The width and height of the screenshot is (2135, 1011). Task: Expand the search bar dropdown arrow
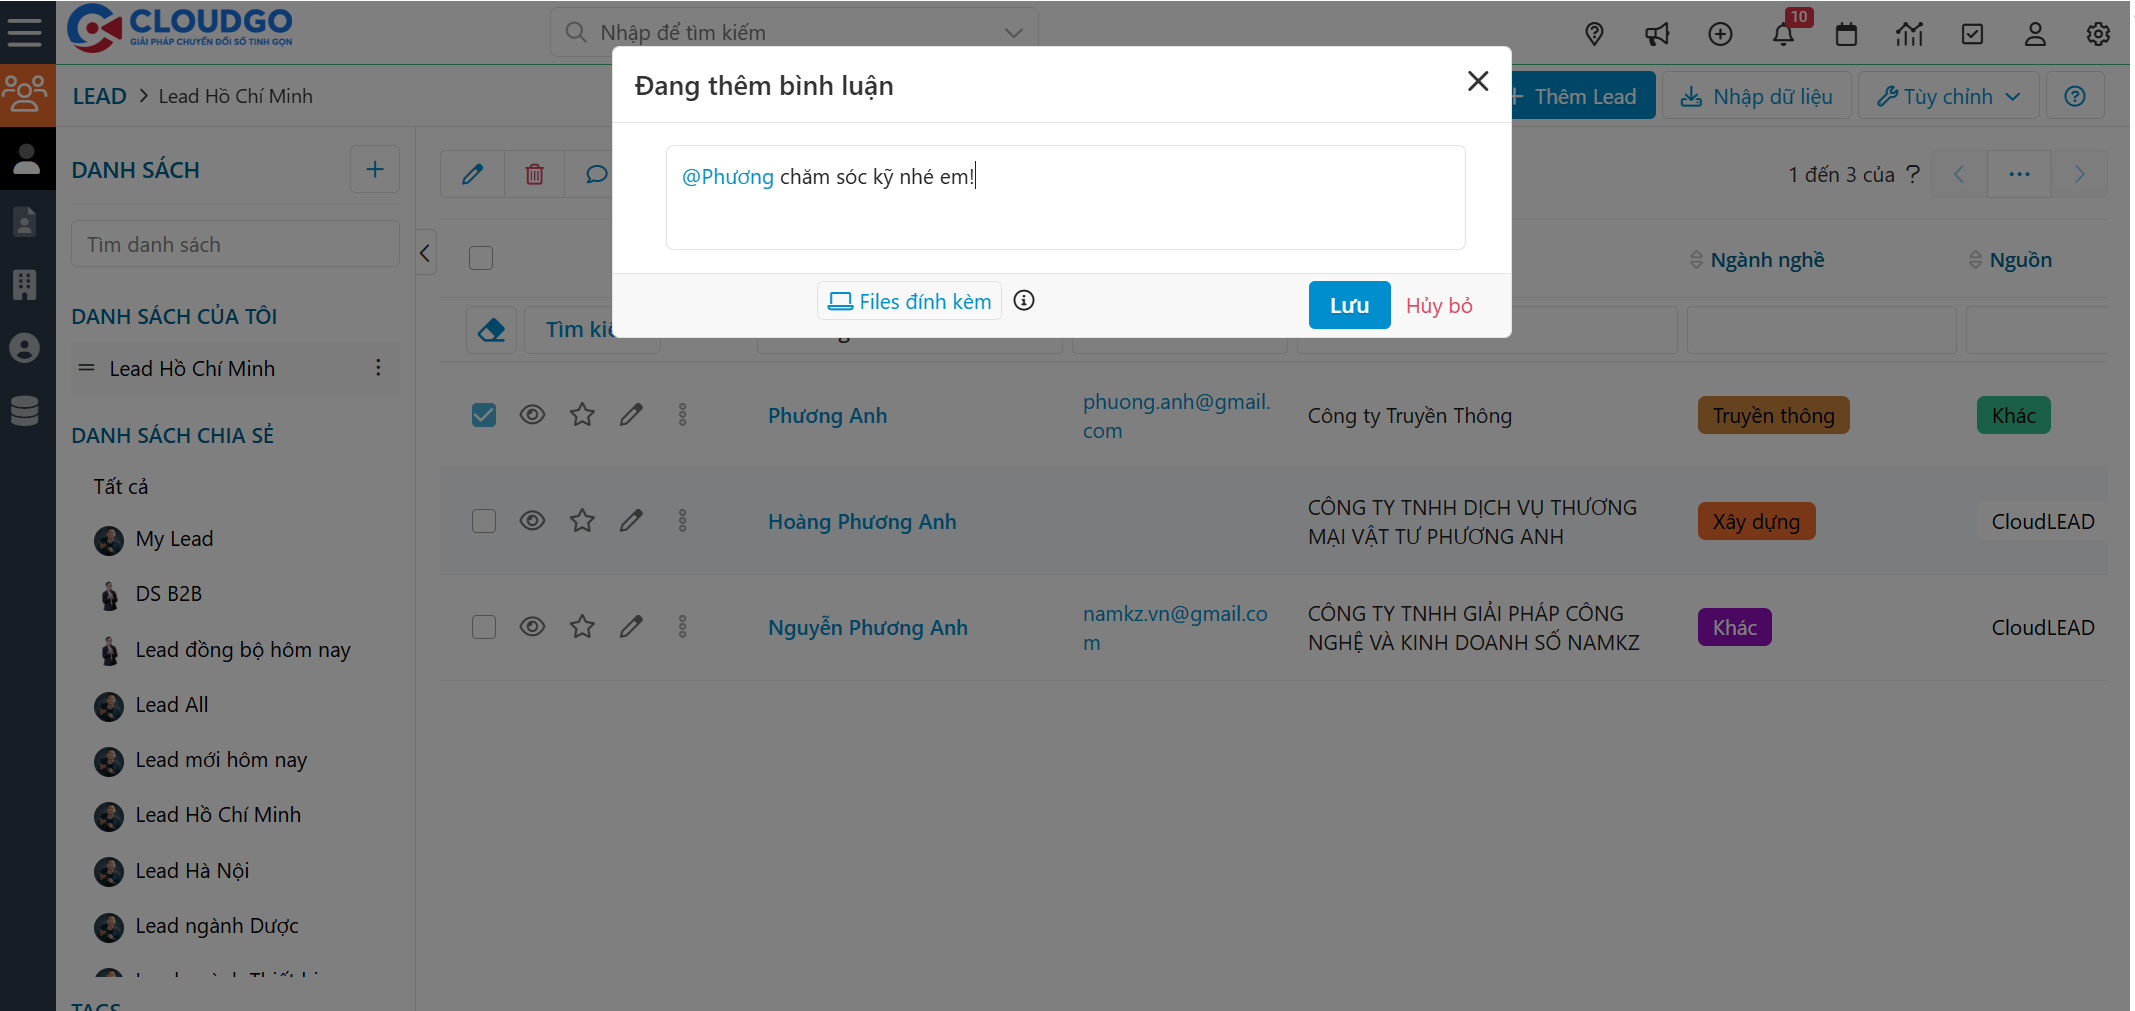pyautogui.click(x=1013, y=31)
